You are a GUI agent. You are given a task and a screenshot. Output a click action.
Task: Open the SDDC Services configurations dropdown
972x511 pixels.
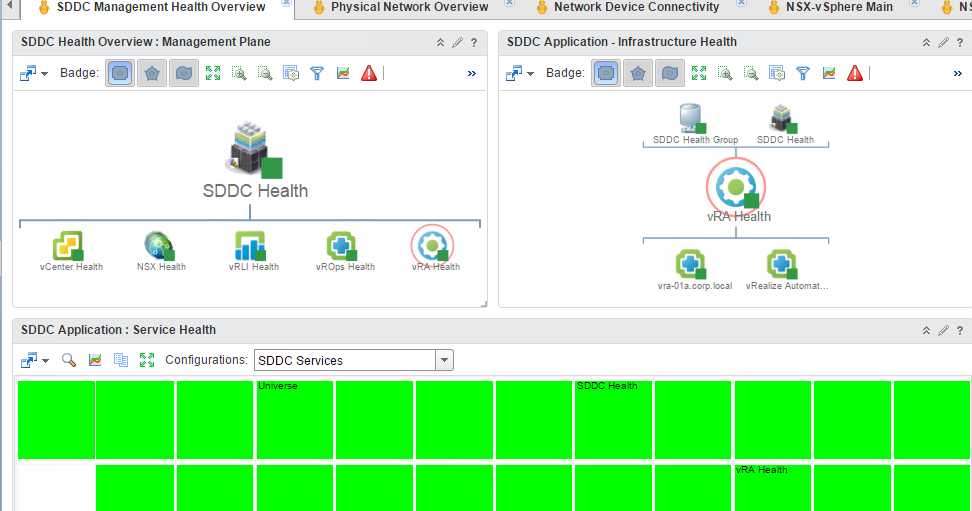coord(445,360)
